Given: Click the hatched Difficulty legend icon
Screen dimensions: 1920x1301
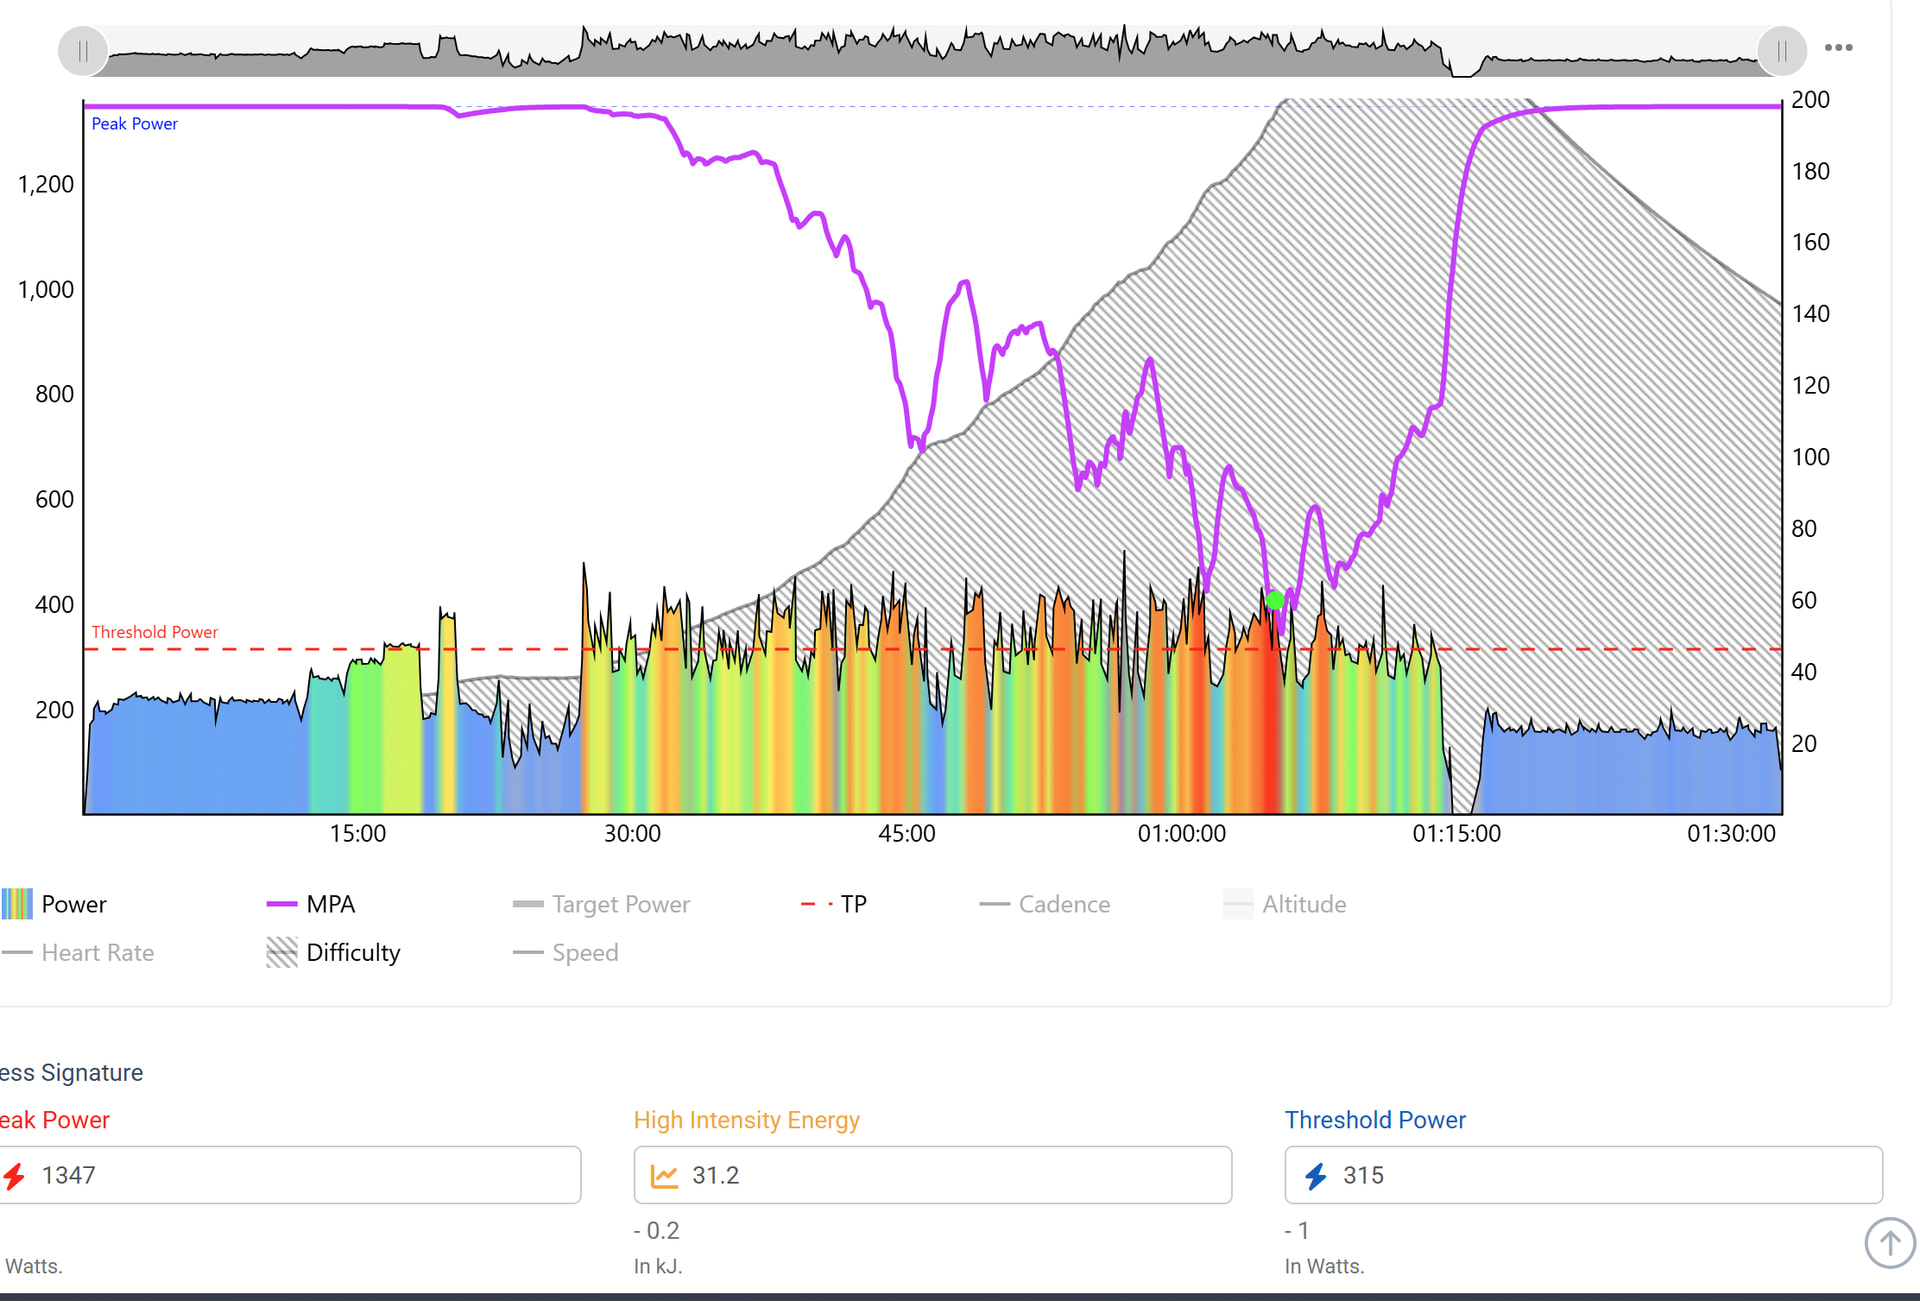Looking at the screenshot, I should (282, 953).
